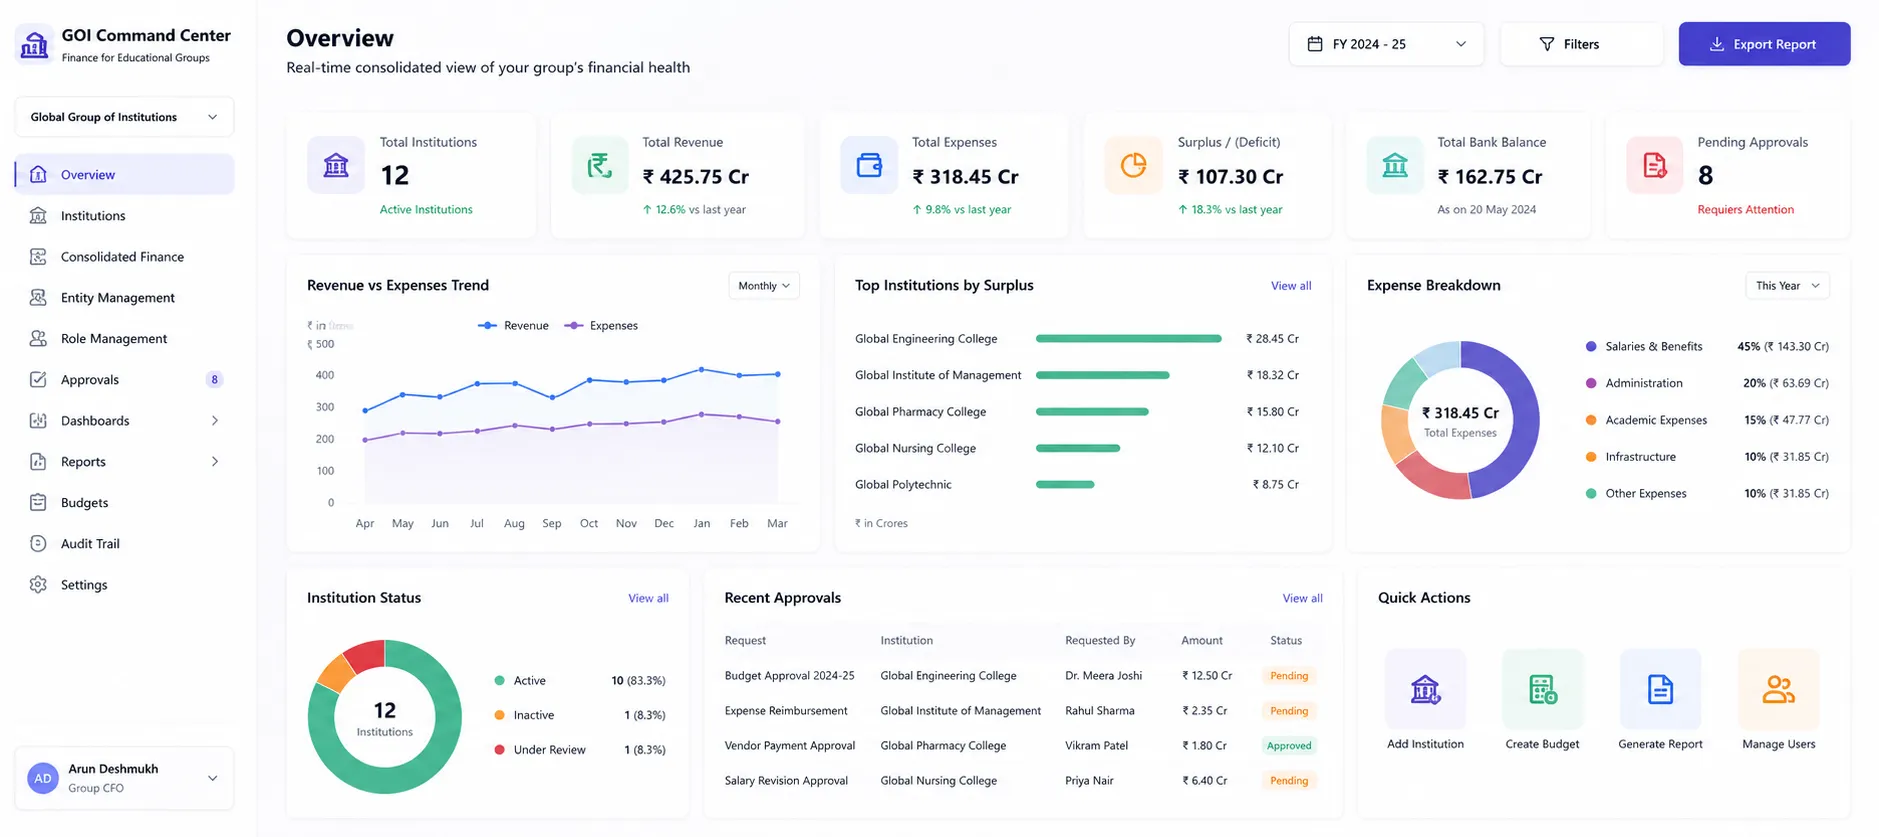Image resolution: width=1879 pixels, height=837 pixels.
Task: Click the GOI Command Center logo icon
Action: [35, 44]
